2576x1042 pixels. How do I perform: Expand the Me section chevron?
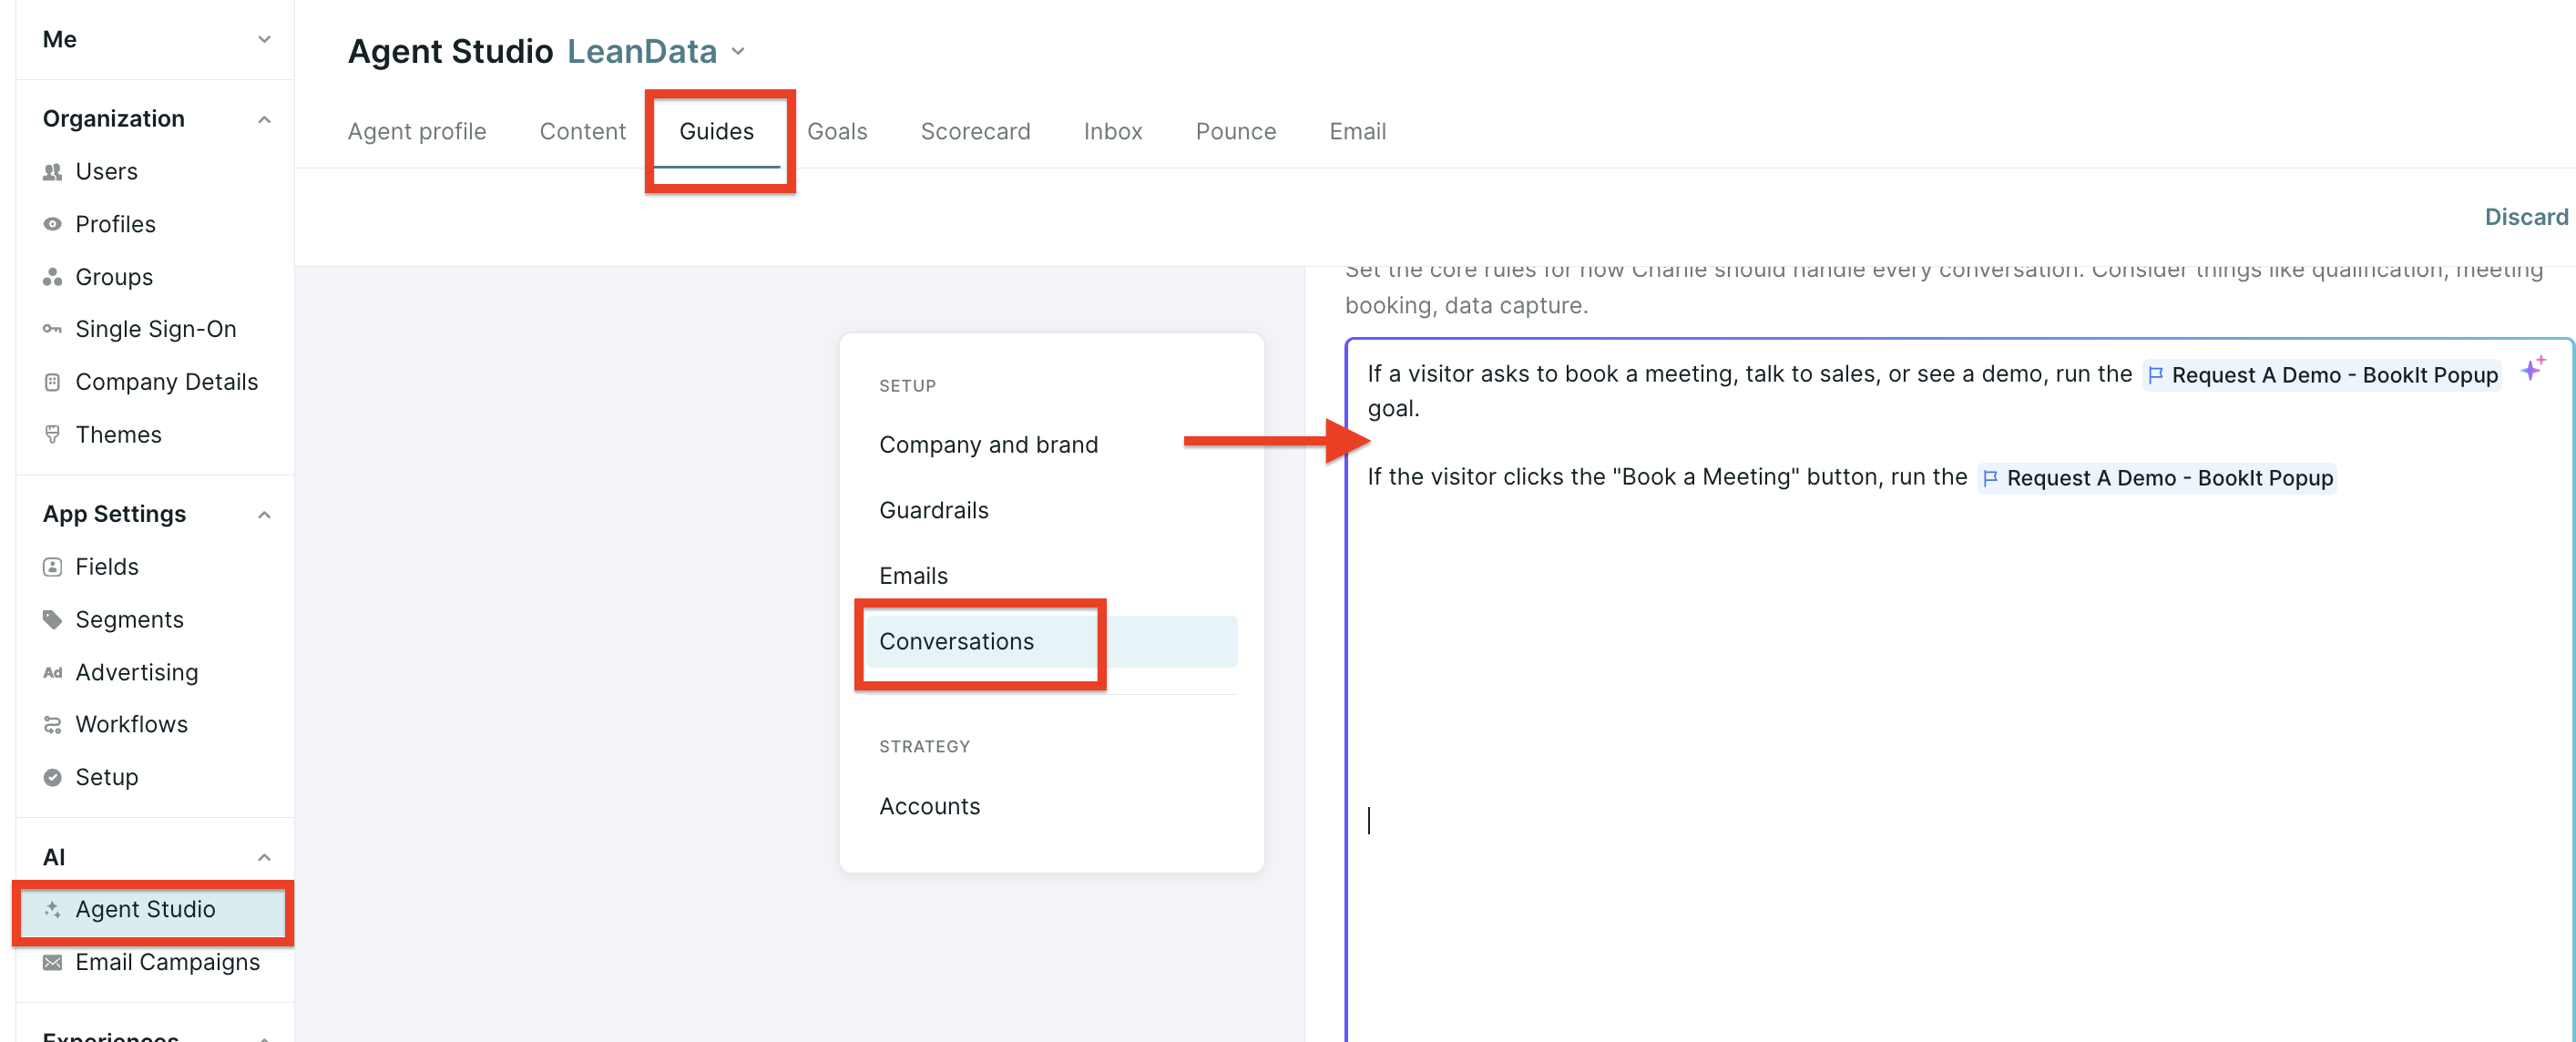pyautogui.click(x=264, y=40)
